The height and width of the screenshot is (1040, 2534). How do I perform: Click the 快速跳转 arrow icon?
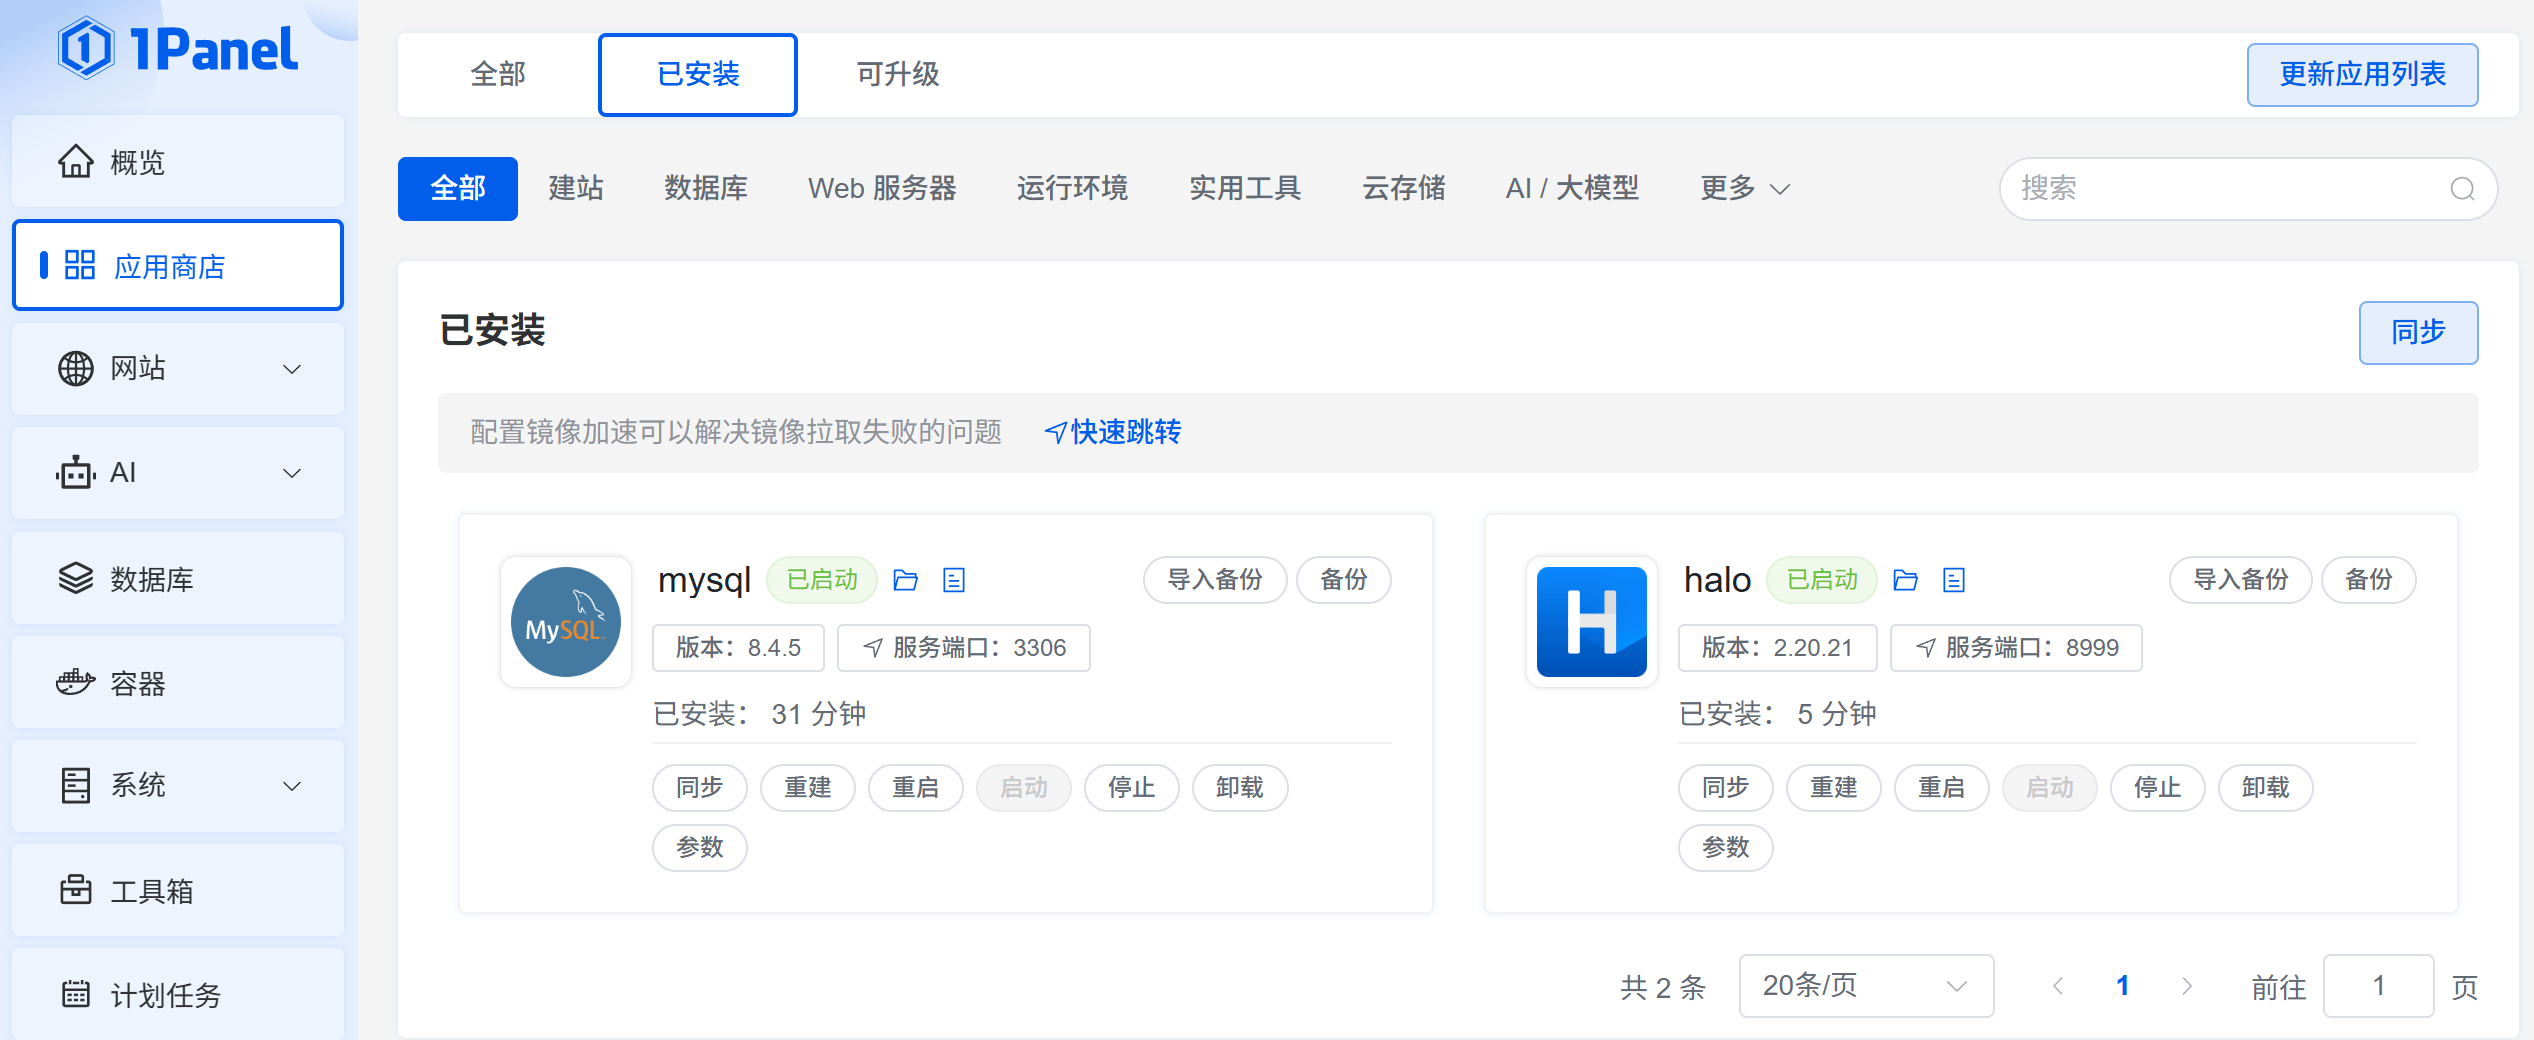pos(1056,432)
